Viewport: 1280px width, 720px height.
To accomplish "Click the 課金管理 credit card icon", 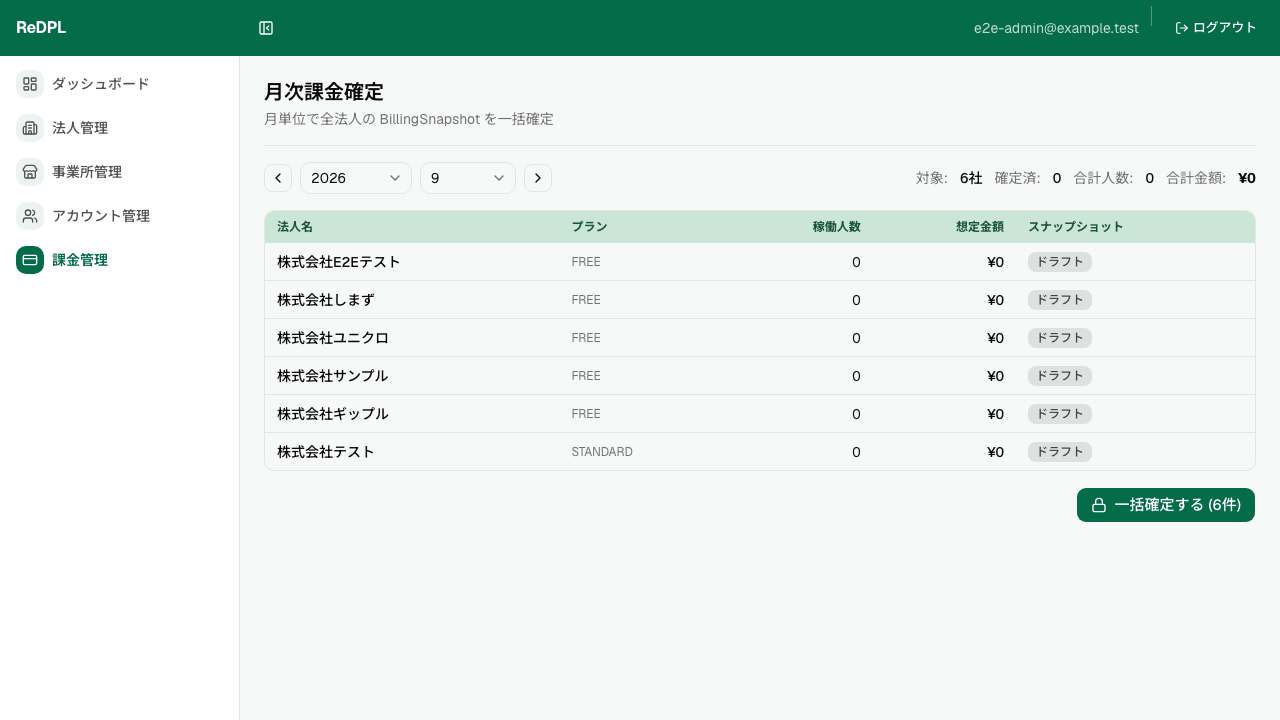I will point(30,260).
